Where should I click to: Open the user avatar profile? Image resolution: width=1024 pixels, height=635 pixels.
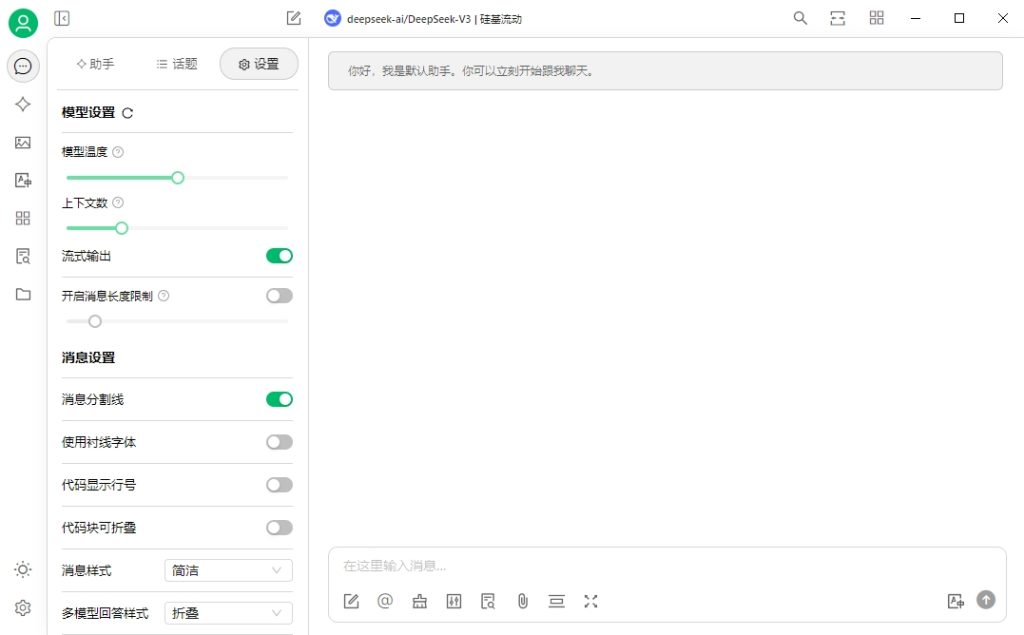[x=23, y=23]
